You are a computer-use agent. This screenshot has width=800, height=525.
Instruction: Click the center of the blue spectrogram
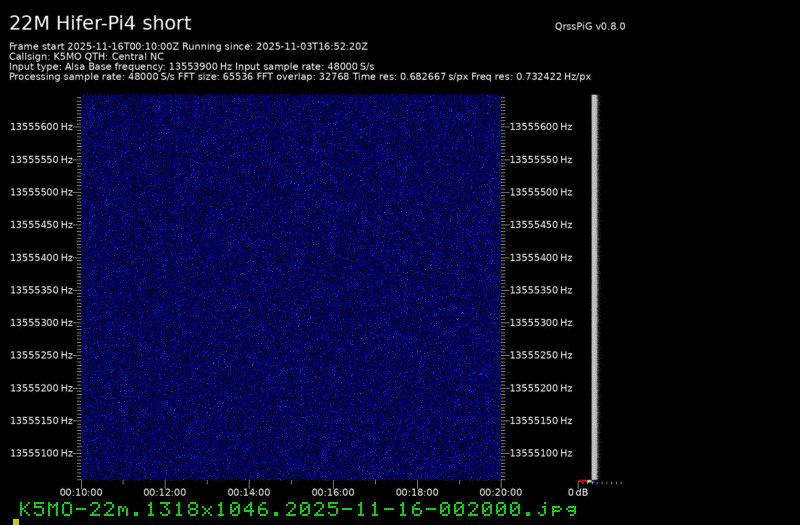pos(292,287)
